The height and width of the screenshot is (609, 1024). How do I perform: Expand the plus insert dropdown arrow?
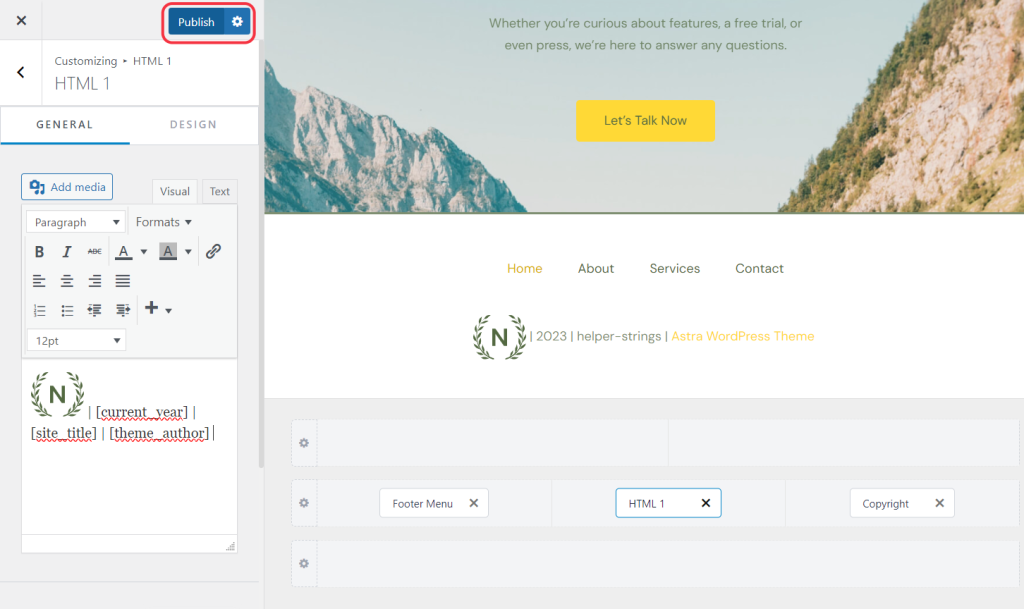tap(168, 311)
